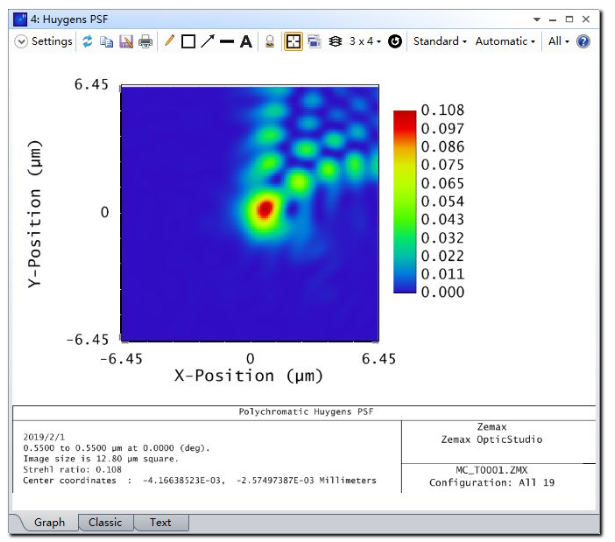Screen dimensions: 615x542
Task: Switch to the Text tab
Action: pos(160,522)
